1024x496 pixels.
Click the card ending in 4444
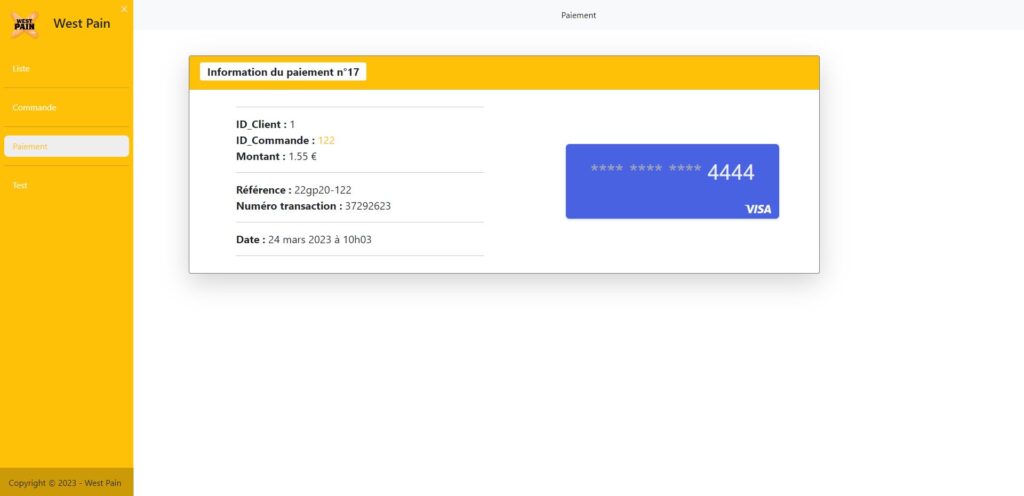click(x=672, y=181)
